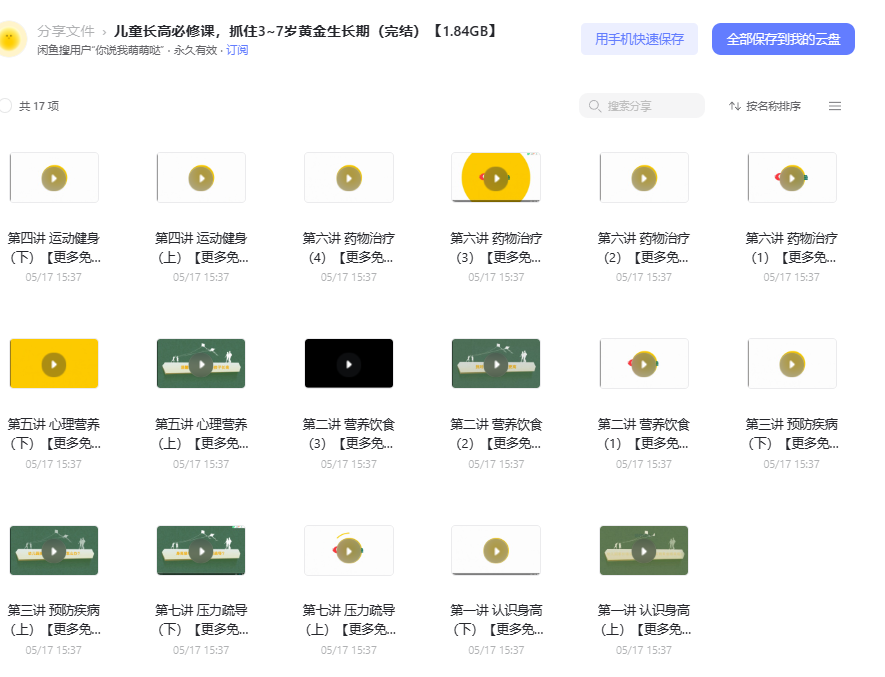Play video 第一讲 认识身高(上)
The width and height of the screenshot is (885, 677).
click(644, 551)
